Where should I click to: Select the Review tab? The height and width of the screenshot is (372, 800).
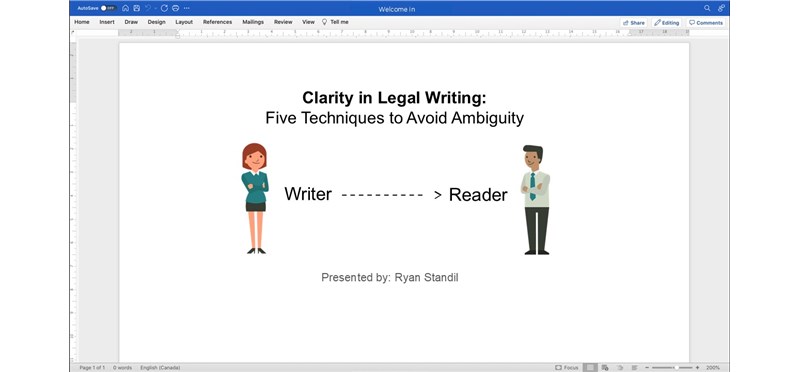[283, 22]
